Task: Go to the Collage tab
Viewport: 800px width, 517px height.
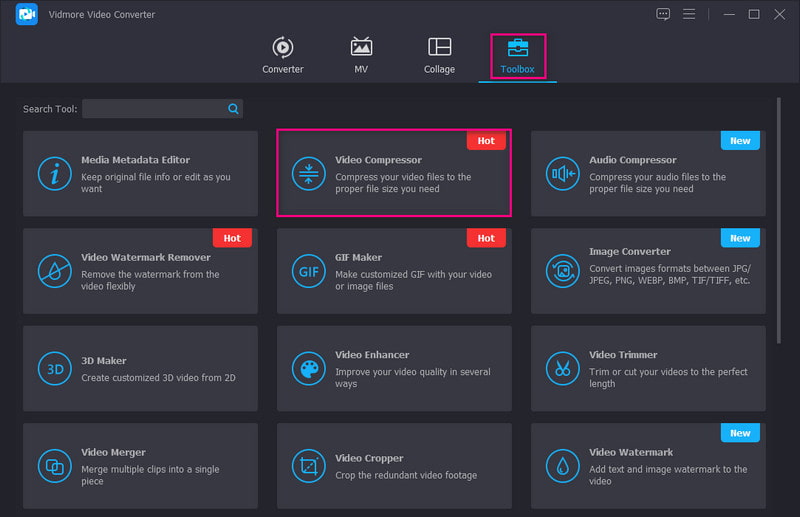Action: tap(439, 56)
